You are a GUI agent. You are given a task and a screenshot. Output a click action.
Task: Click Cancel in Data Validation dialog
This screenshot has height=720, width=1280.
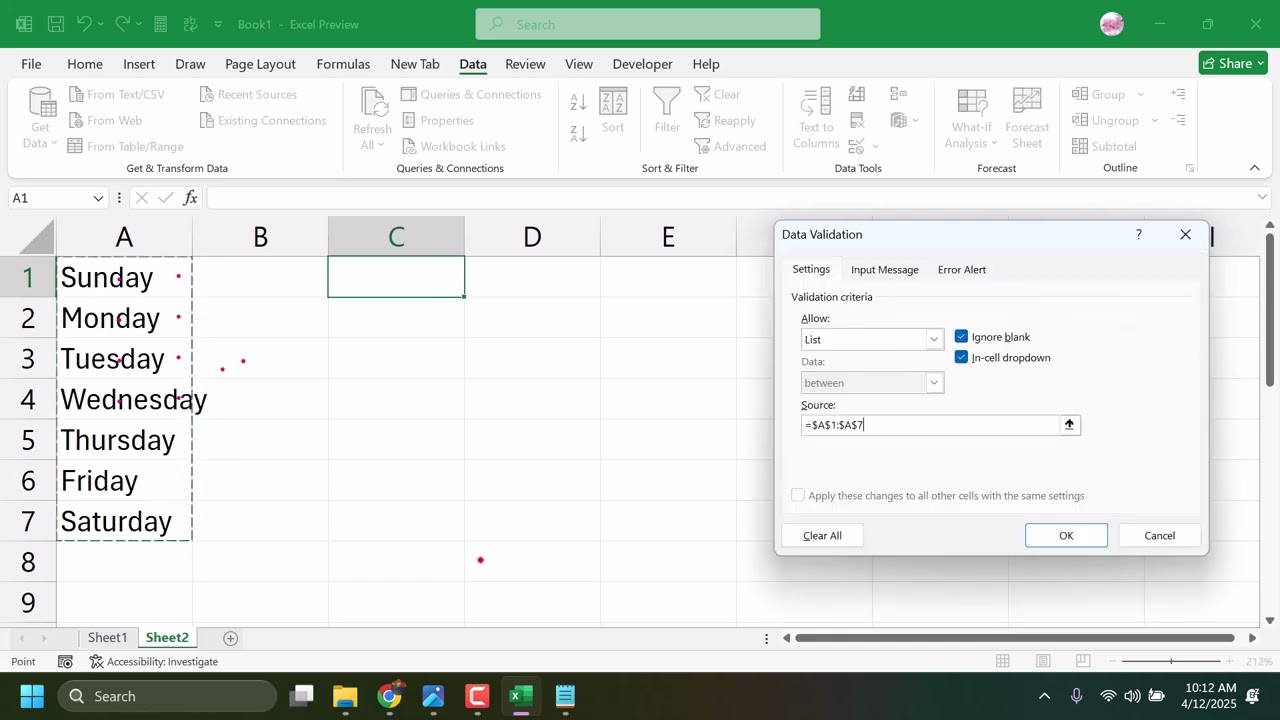[x=1159, y=536]
